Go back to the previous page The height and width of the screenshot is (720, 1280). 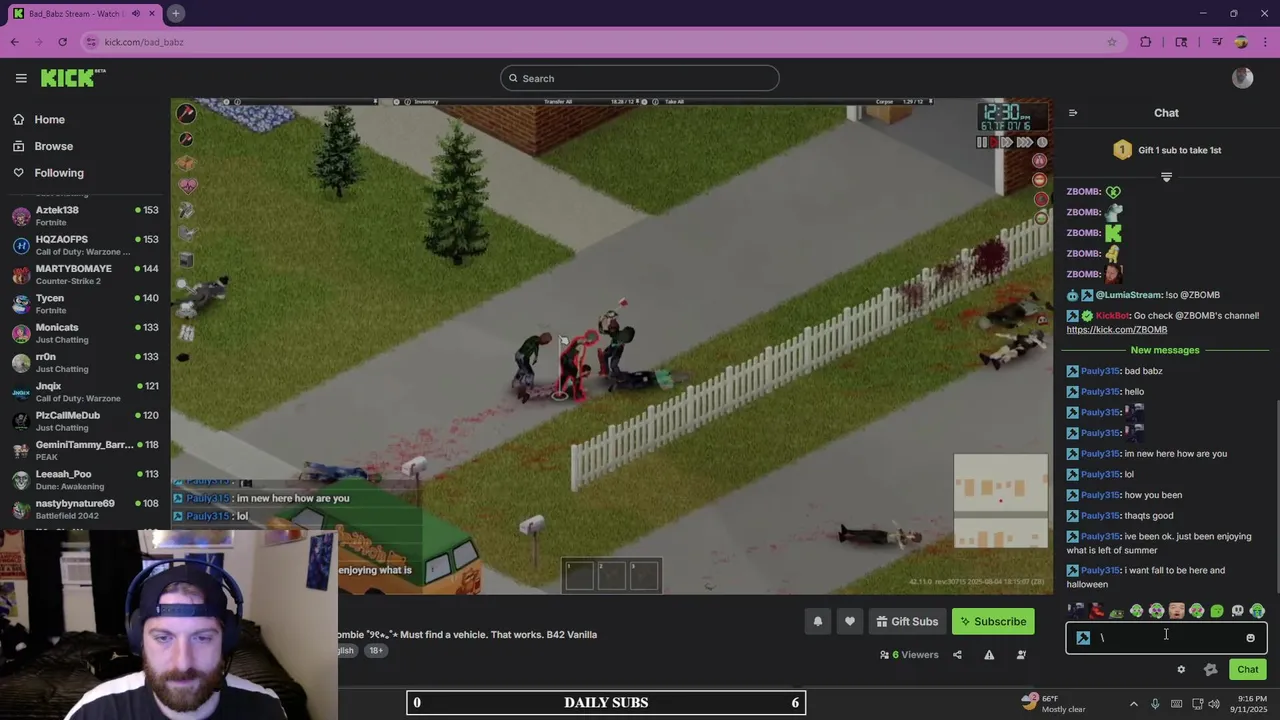14,42
